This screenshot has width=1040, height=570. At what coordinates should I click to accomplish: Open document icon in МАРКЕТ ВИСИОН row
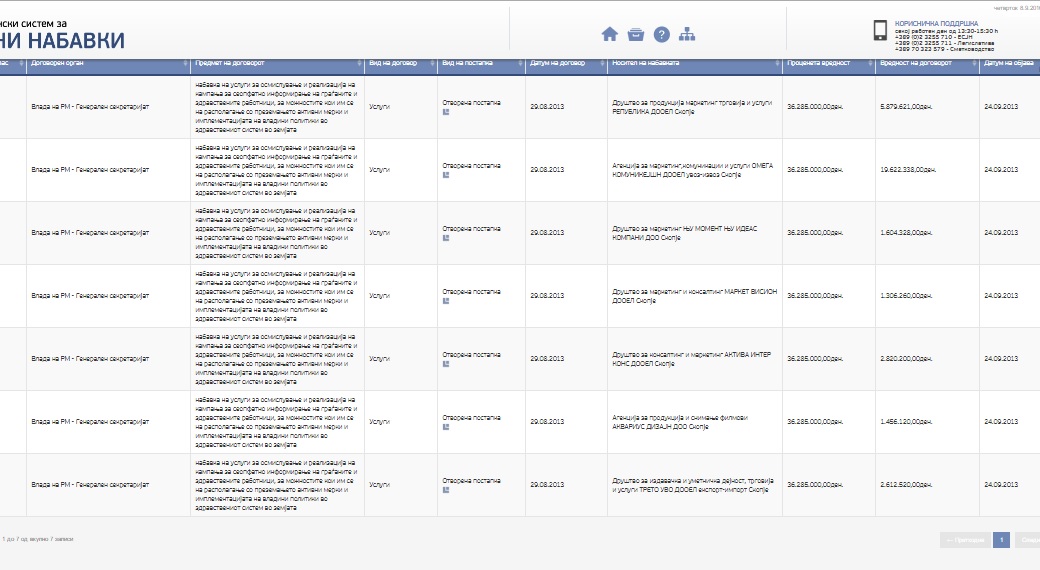pos(446,301)
